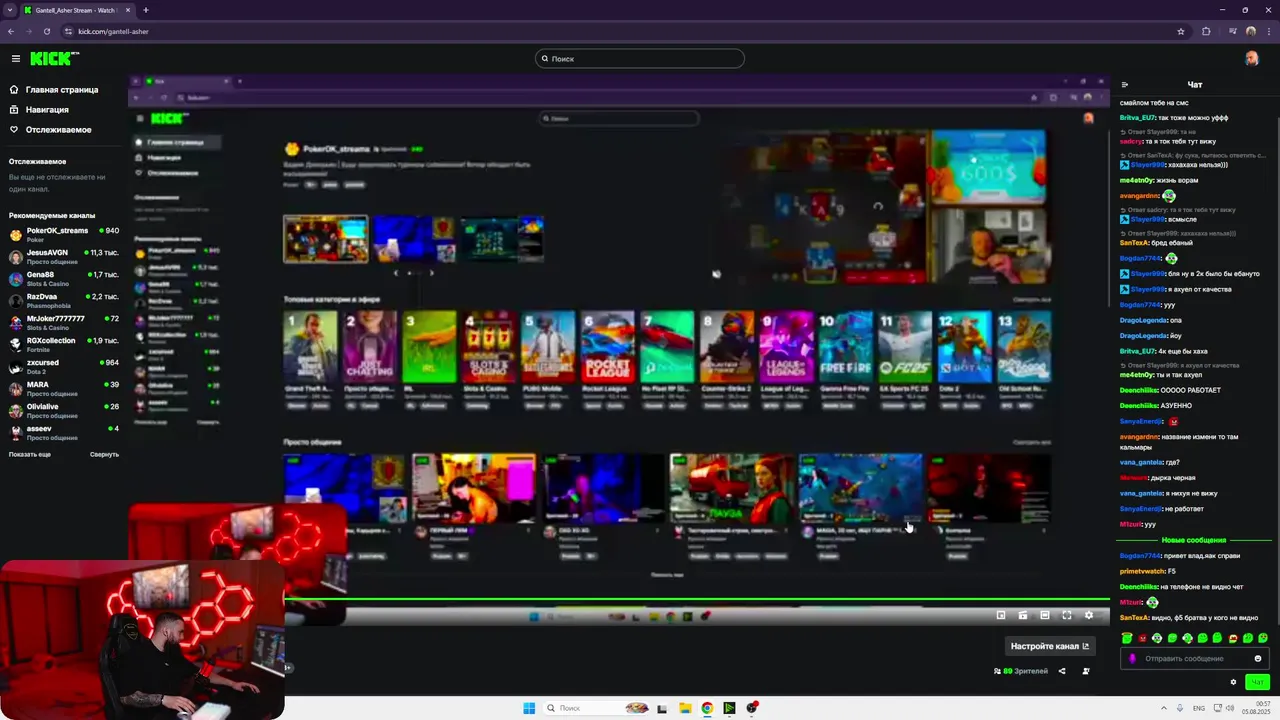Open File Explorer from taskbar
1280x720 pixels.
coord(685,708)
